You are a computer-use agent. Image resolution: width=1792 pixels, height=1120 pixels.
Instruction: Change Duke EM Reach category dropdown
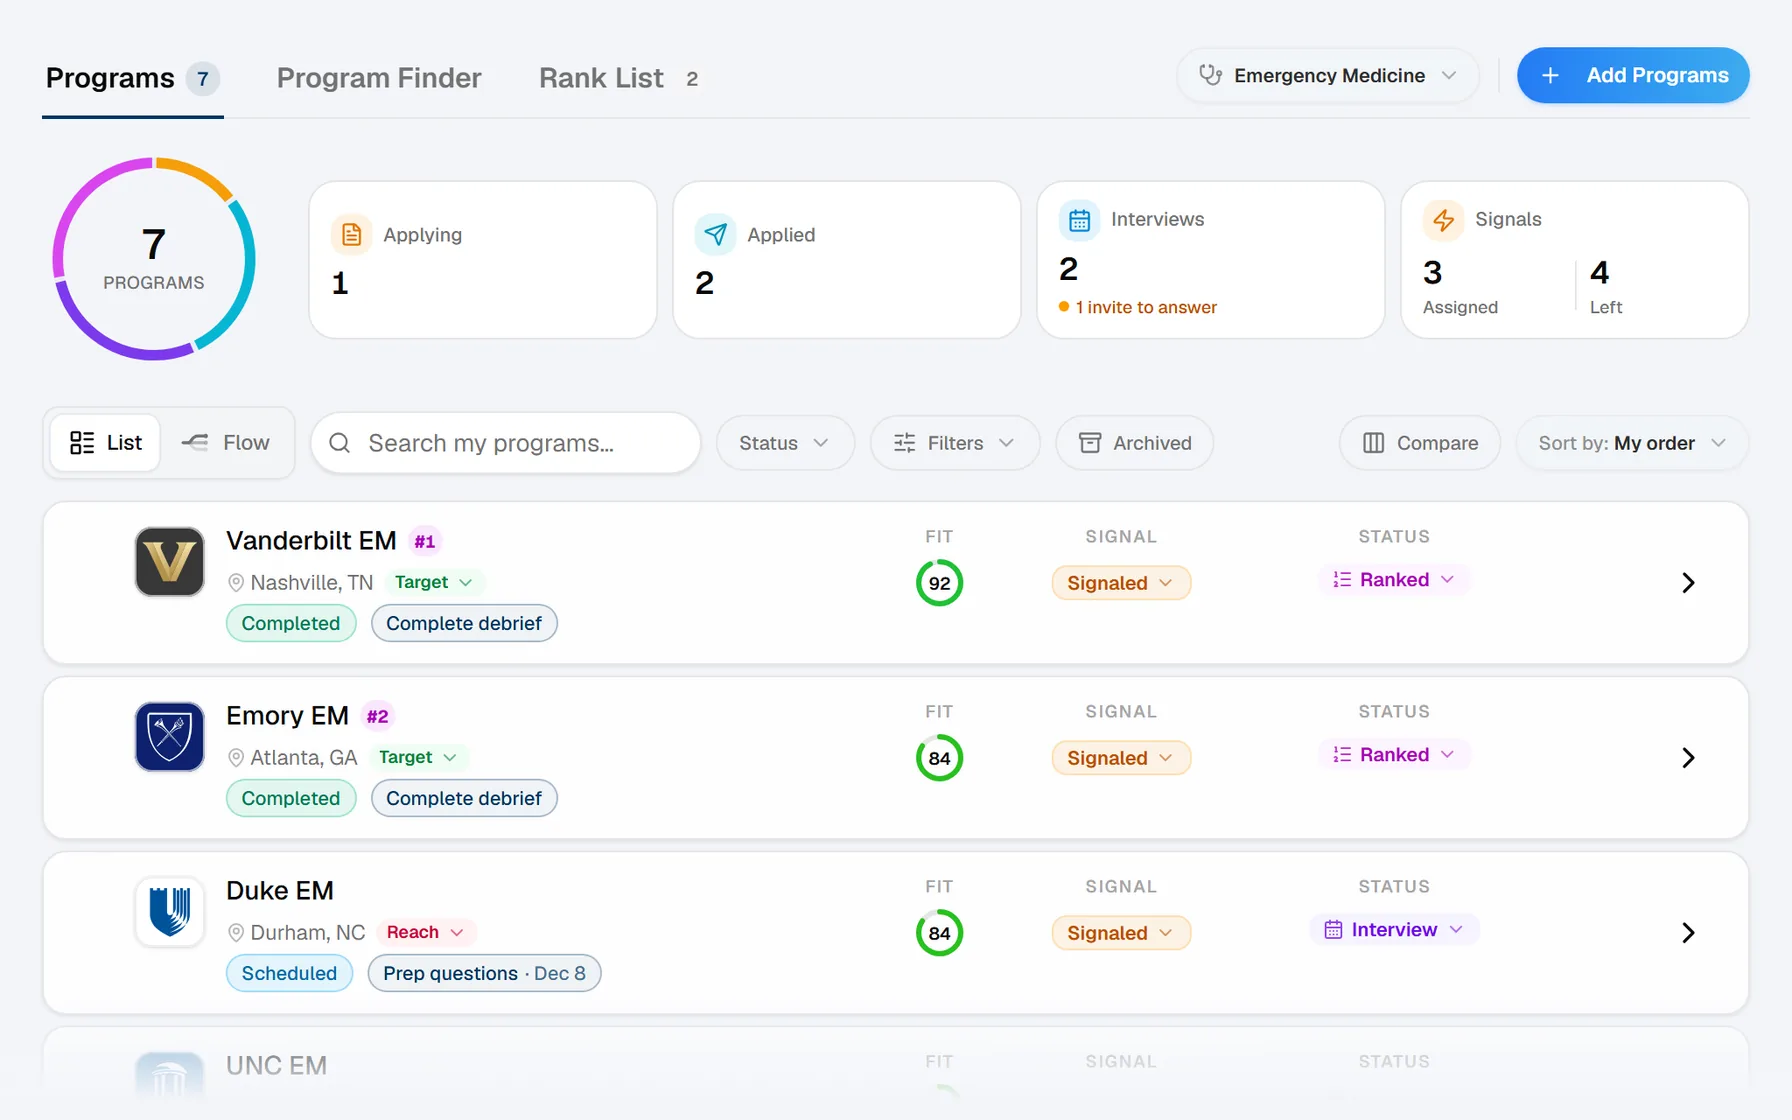click(x=425, y=932)
